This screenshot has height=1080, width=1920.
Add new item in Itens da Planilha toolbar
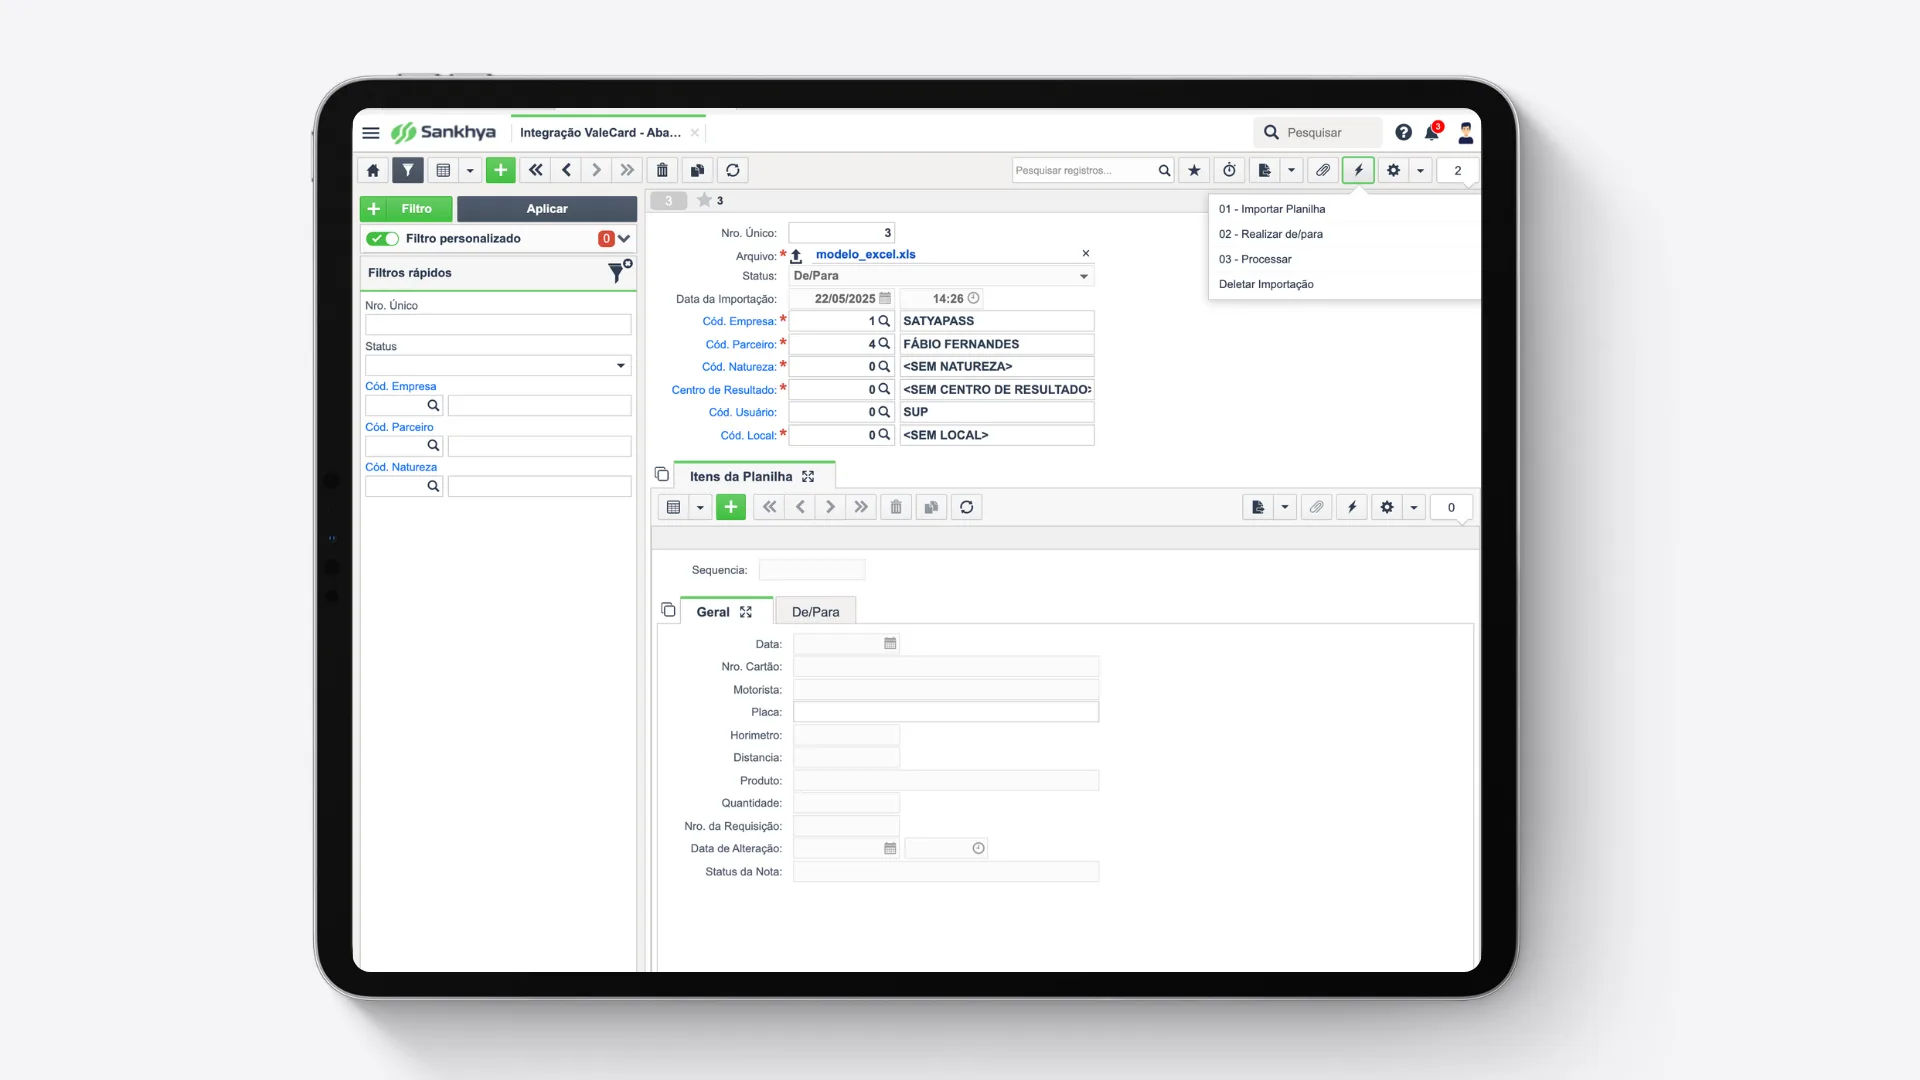(731, 507)
